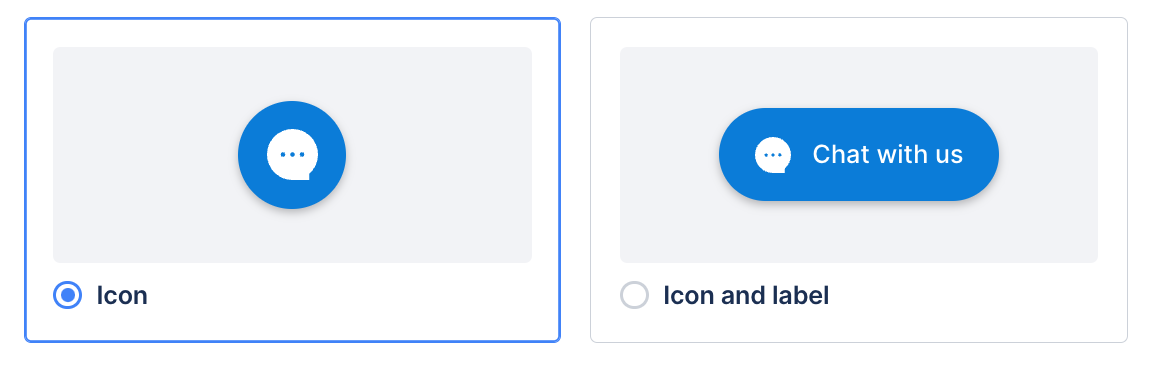1158x368 pixels.
Task: Select the Icon and label radio button
Action: pyautogui.click(x=634, y=296)
